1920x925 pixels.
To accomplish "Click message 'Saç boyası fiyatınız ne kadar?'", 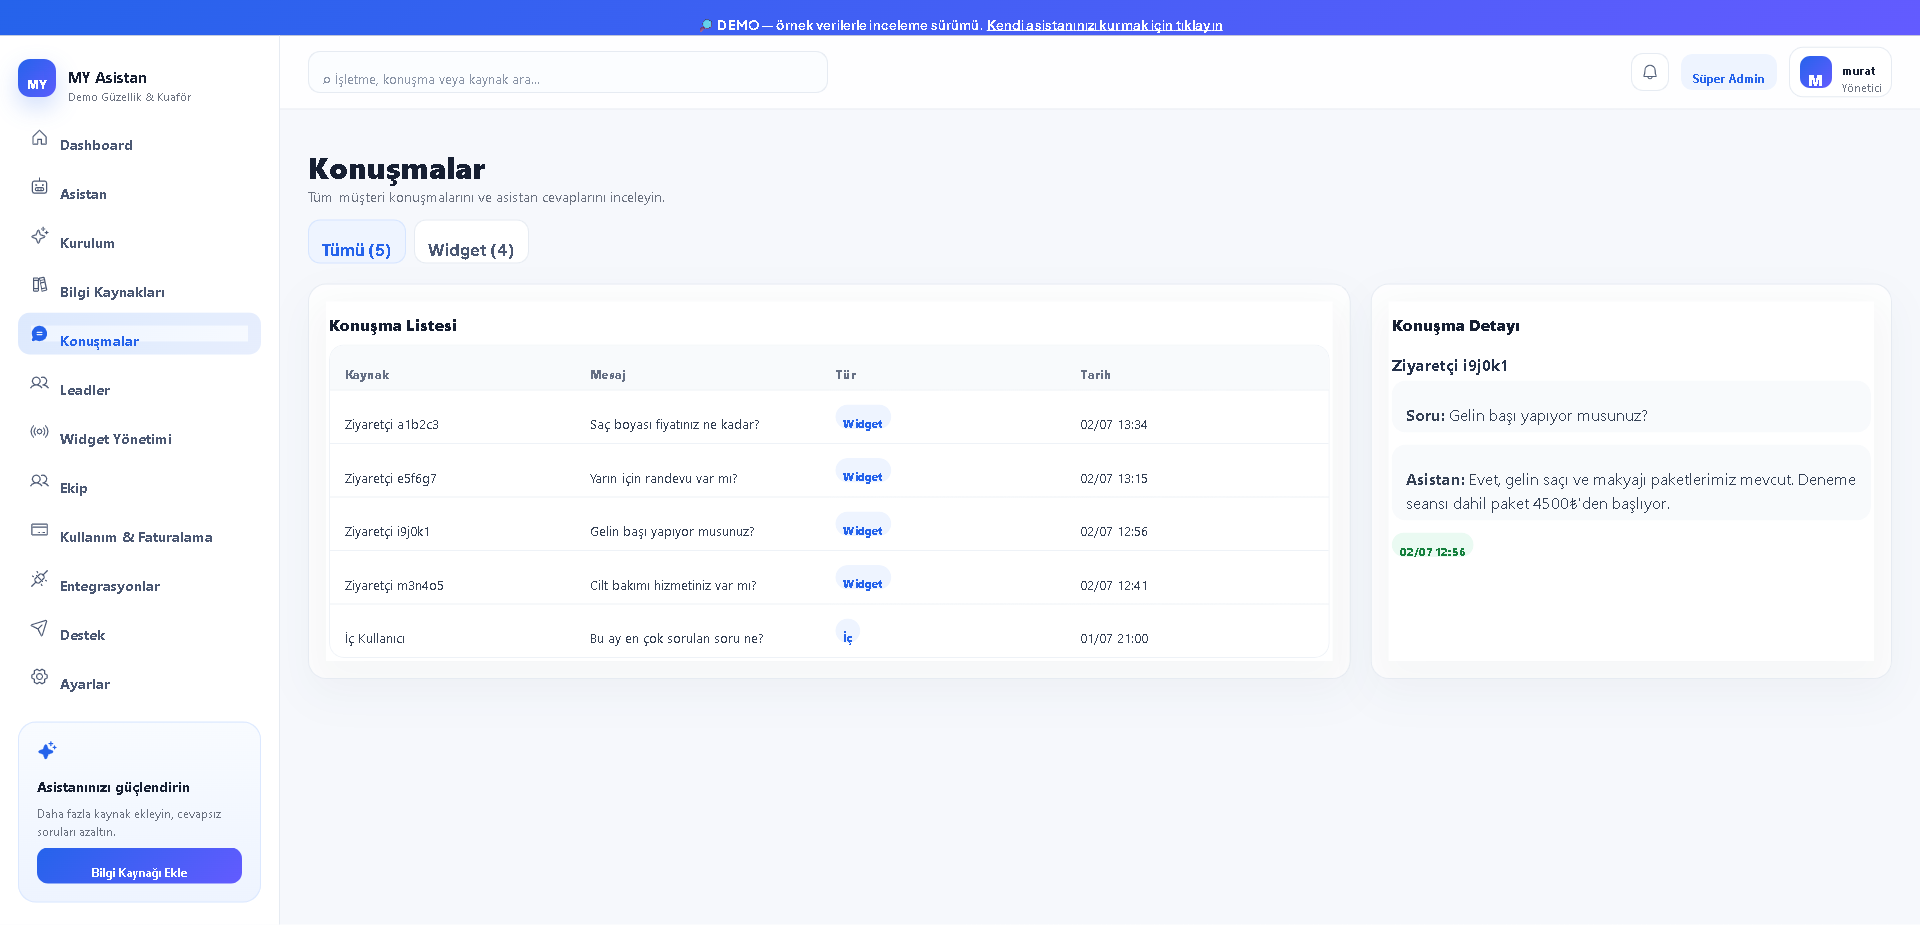I will (675, 425).
